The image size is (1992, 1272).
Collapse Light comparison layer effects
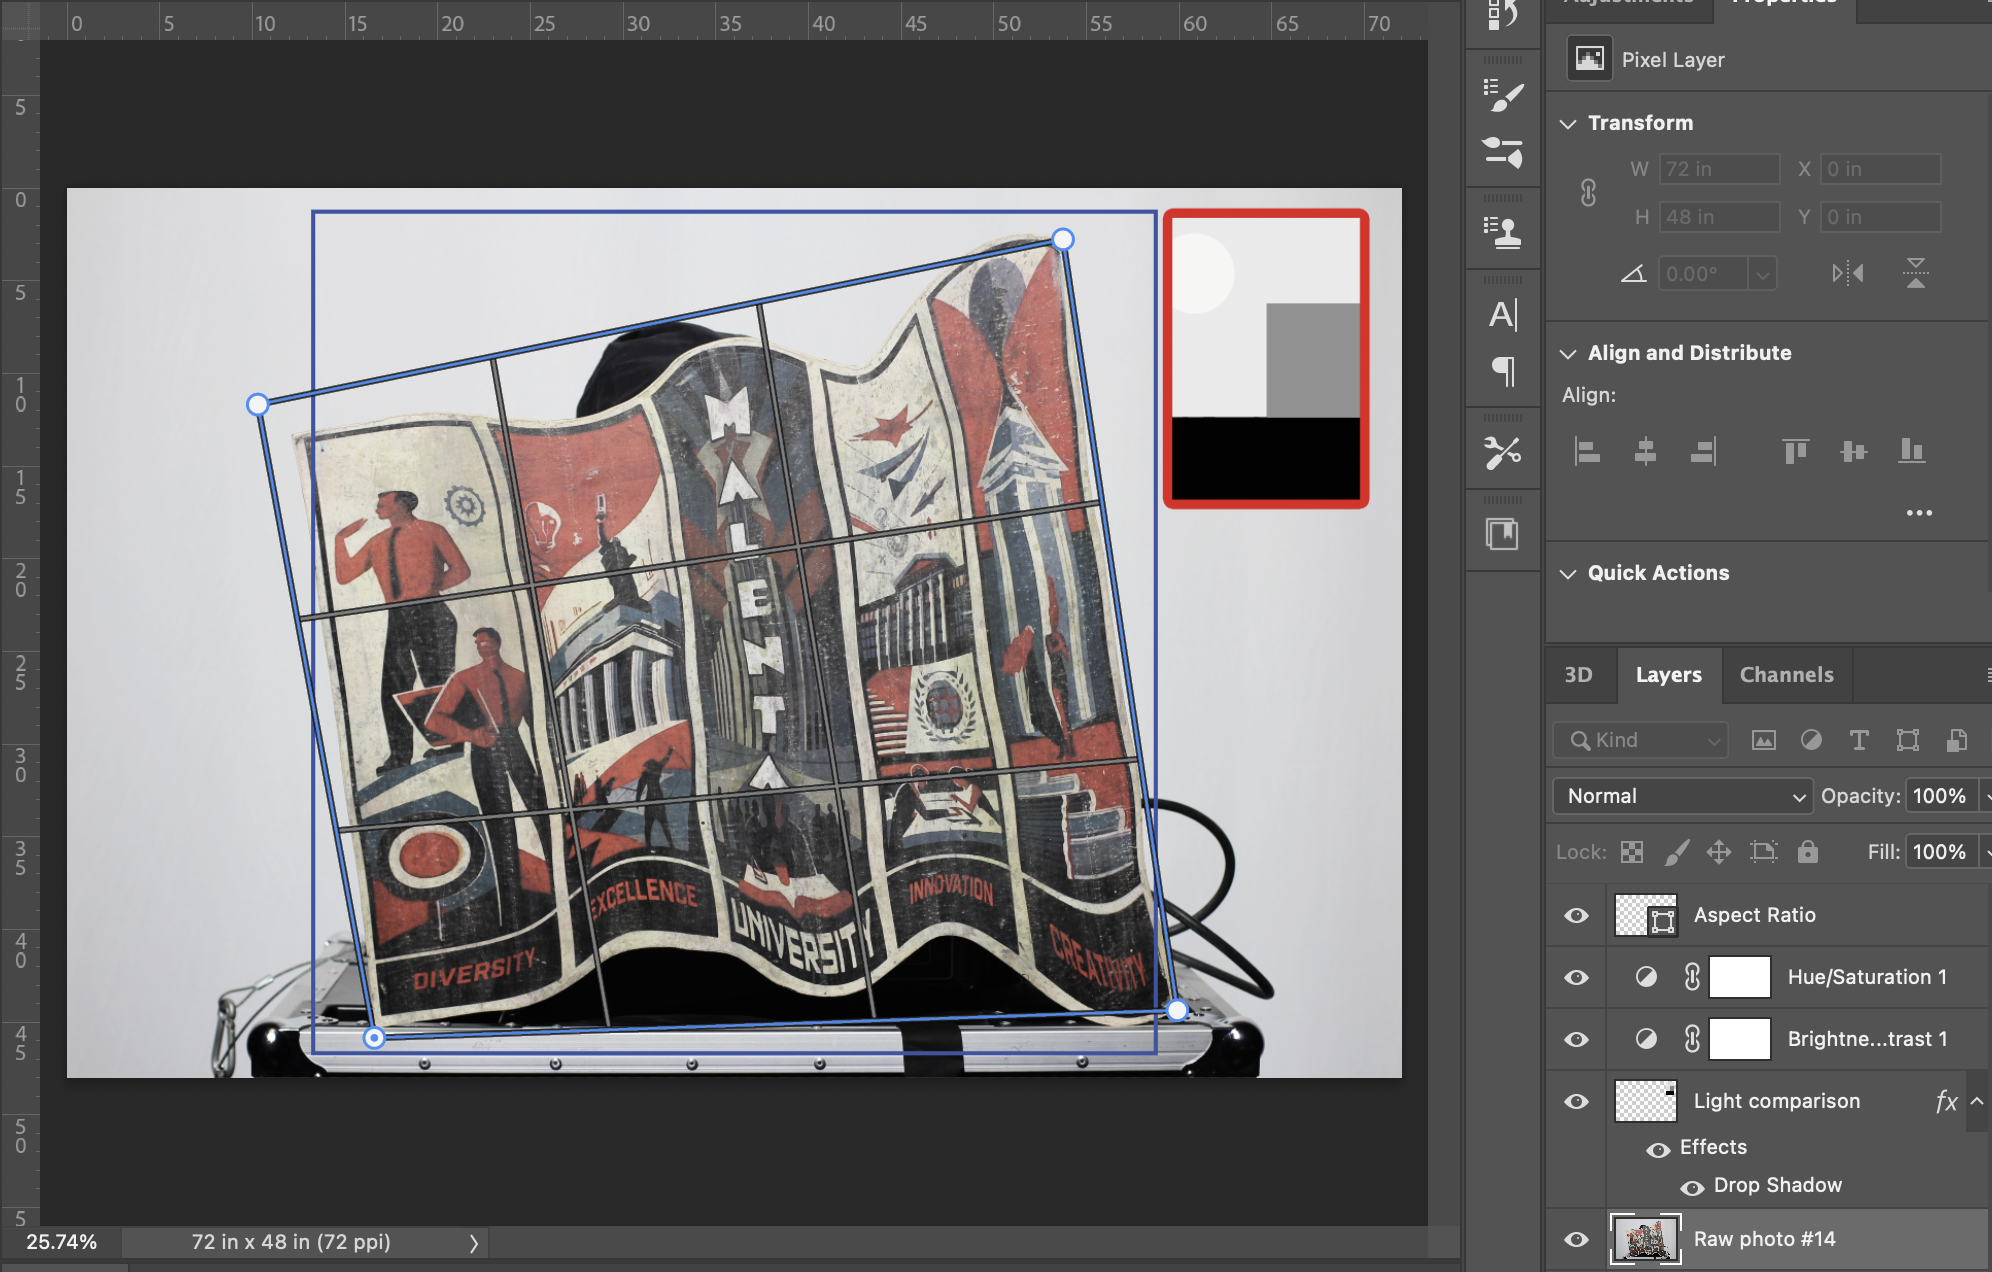click(1977, 1101)
